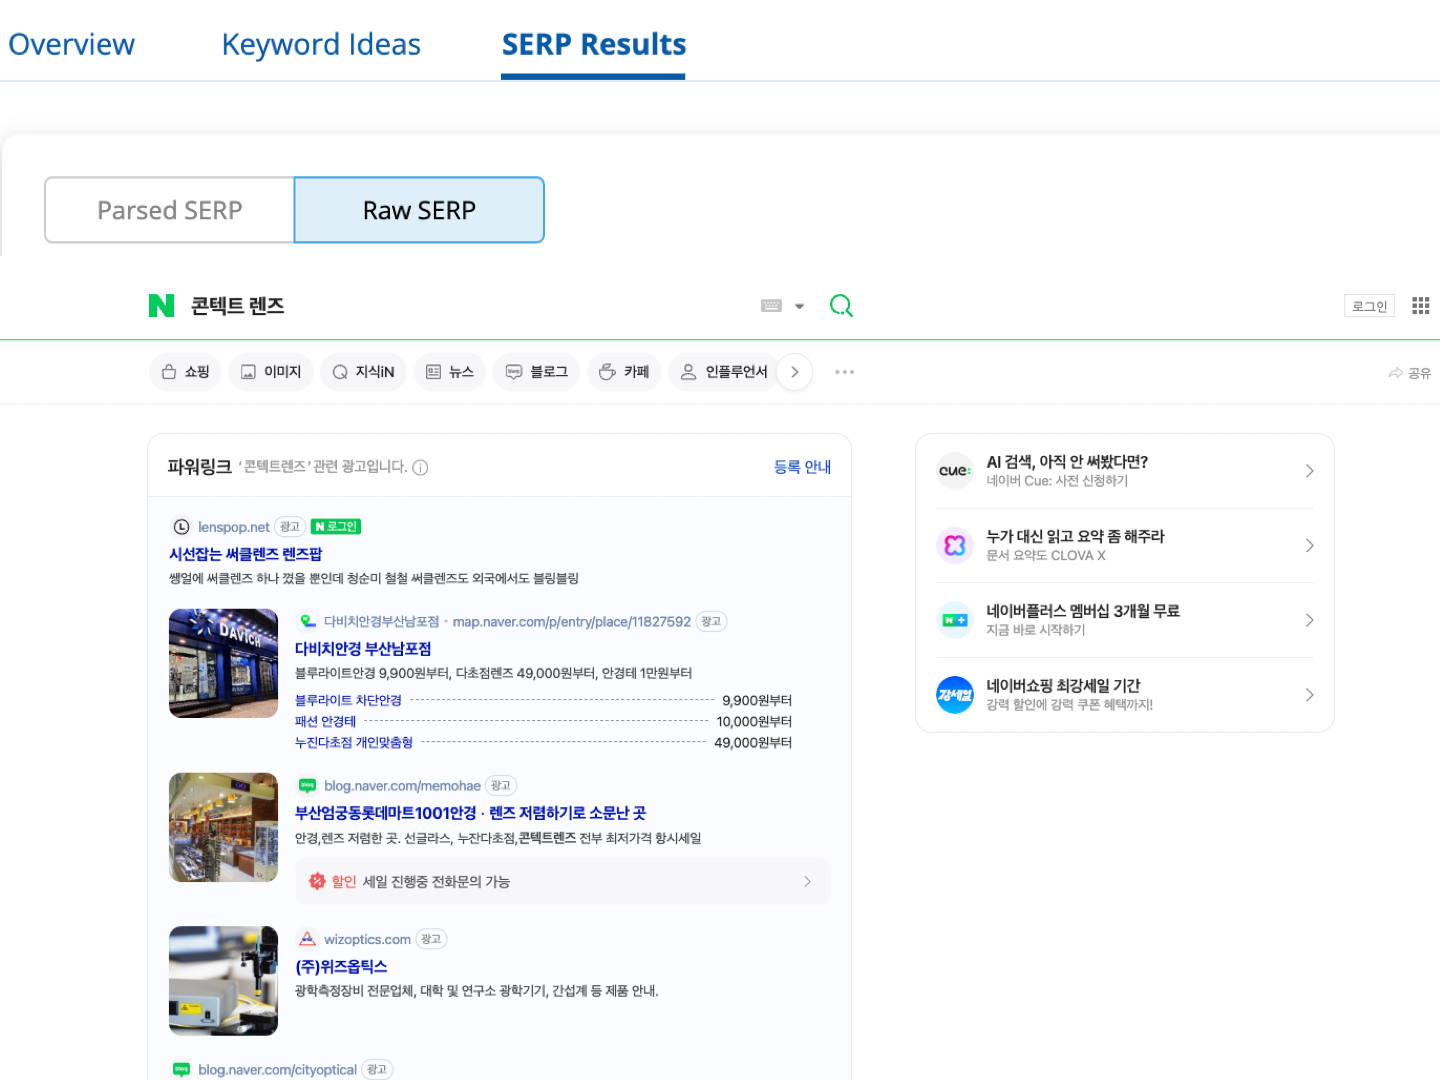Screen dimensions: 1440x1080
Task: Open the blog.naver.com/cityoptical URL
Action: [277, 1070]
